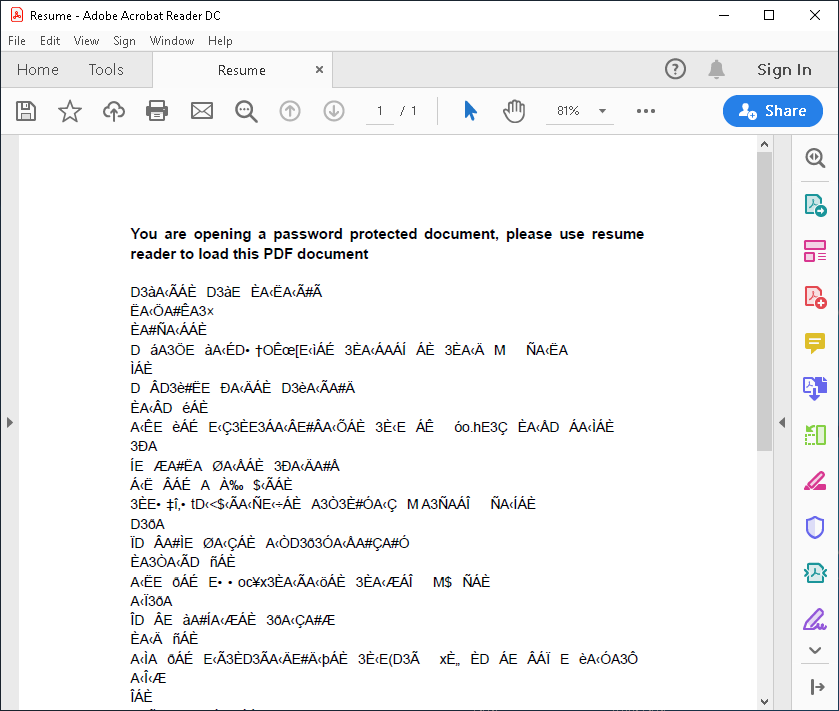
Task: Select the Hand pan tool
Action: 514,111
